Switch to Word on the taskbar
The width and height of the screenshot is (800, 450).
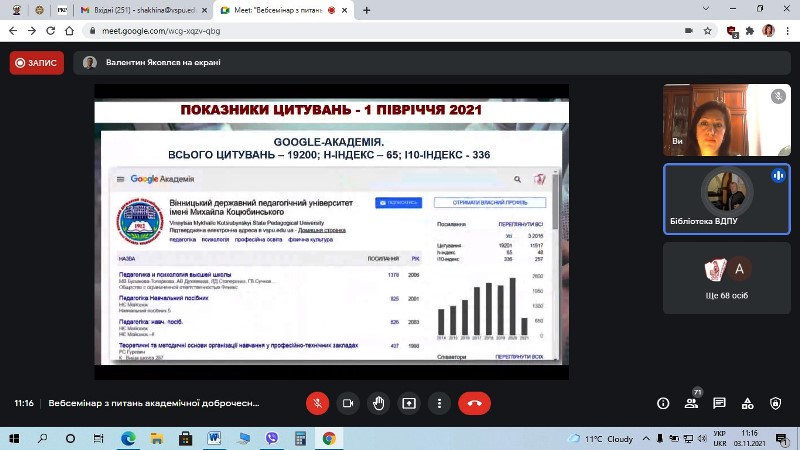[x=214, y=438]
